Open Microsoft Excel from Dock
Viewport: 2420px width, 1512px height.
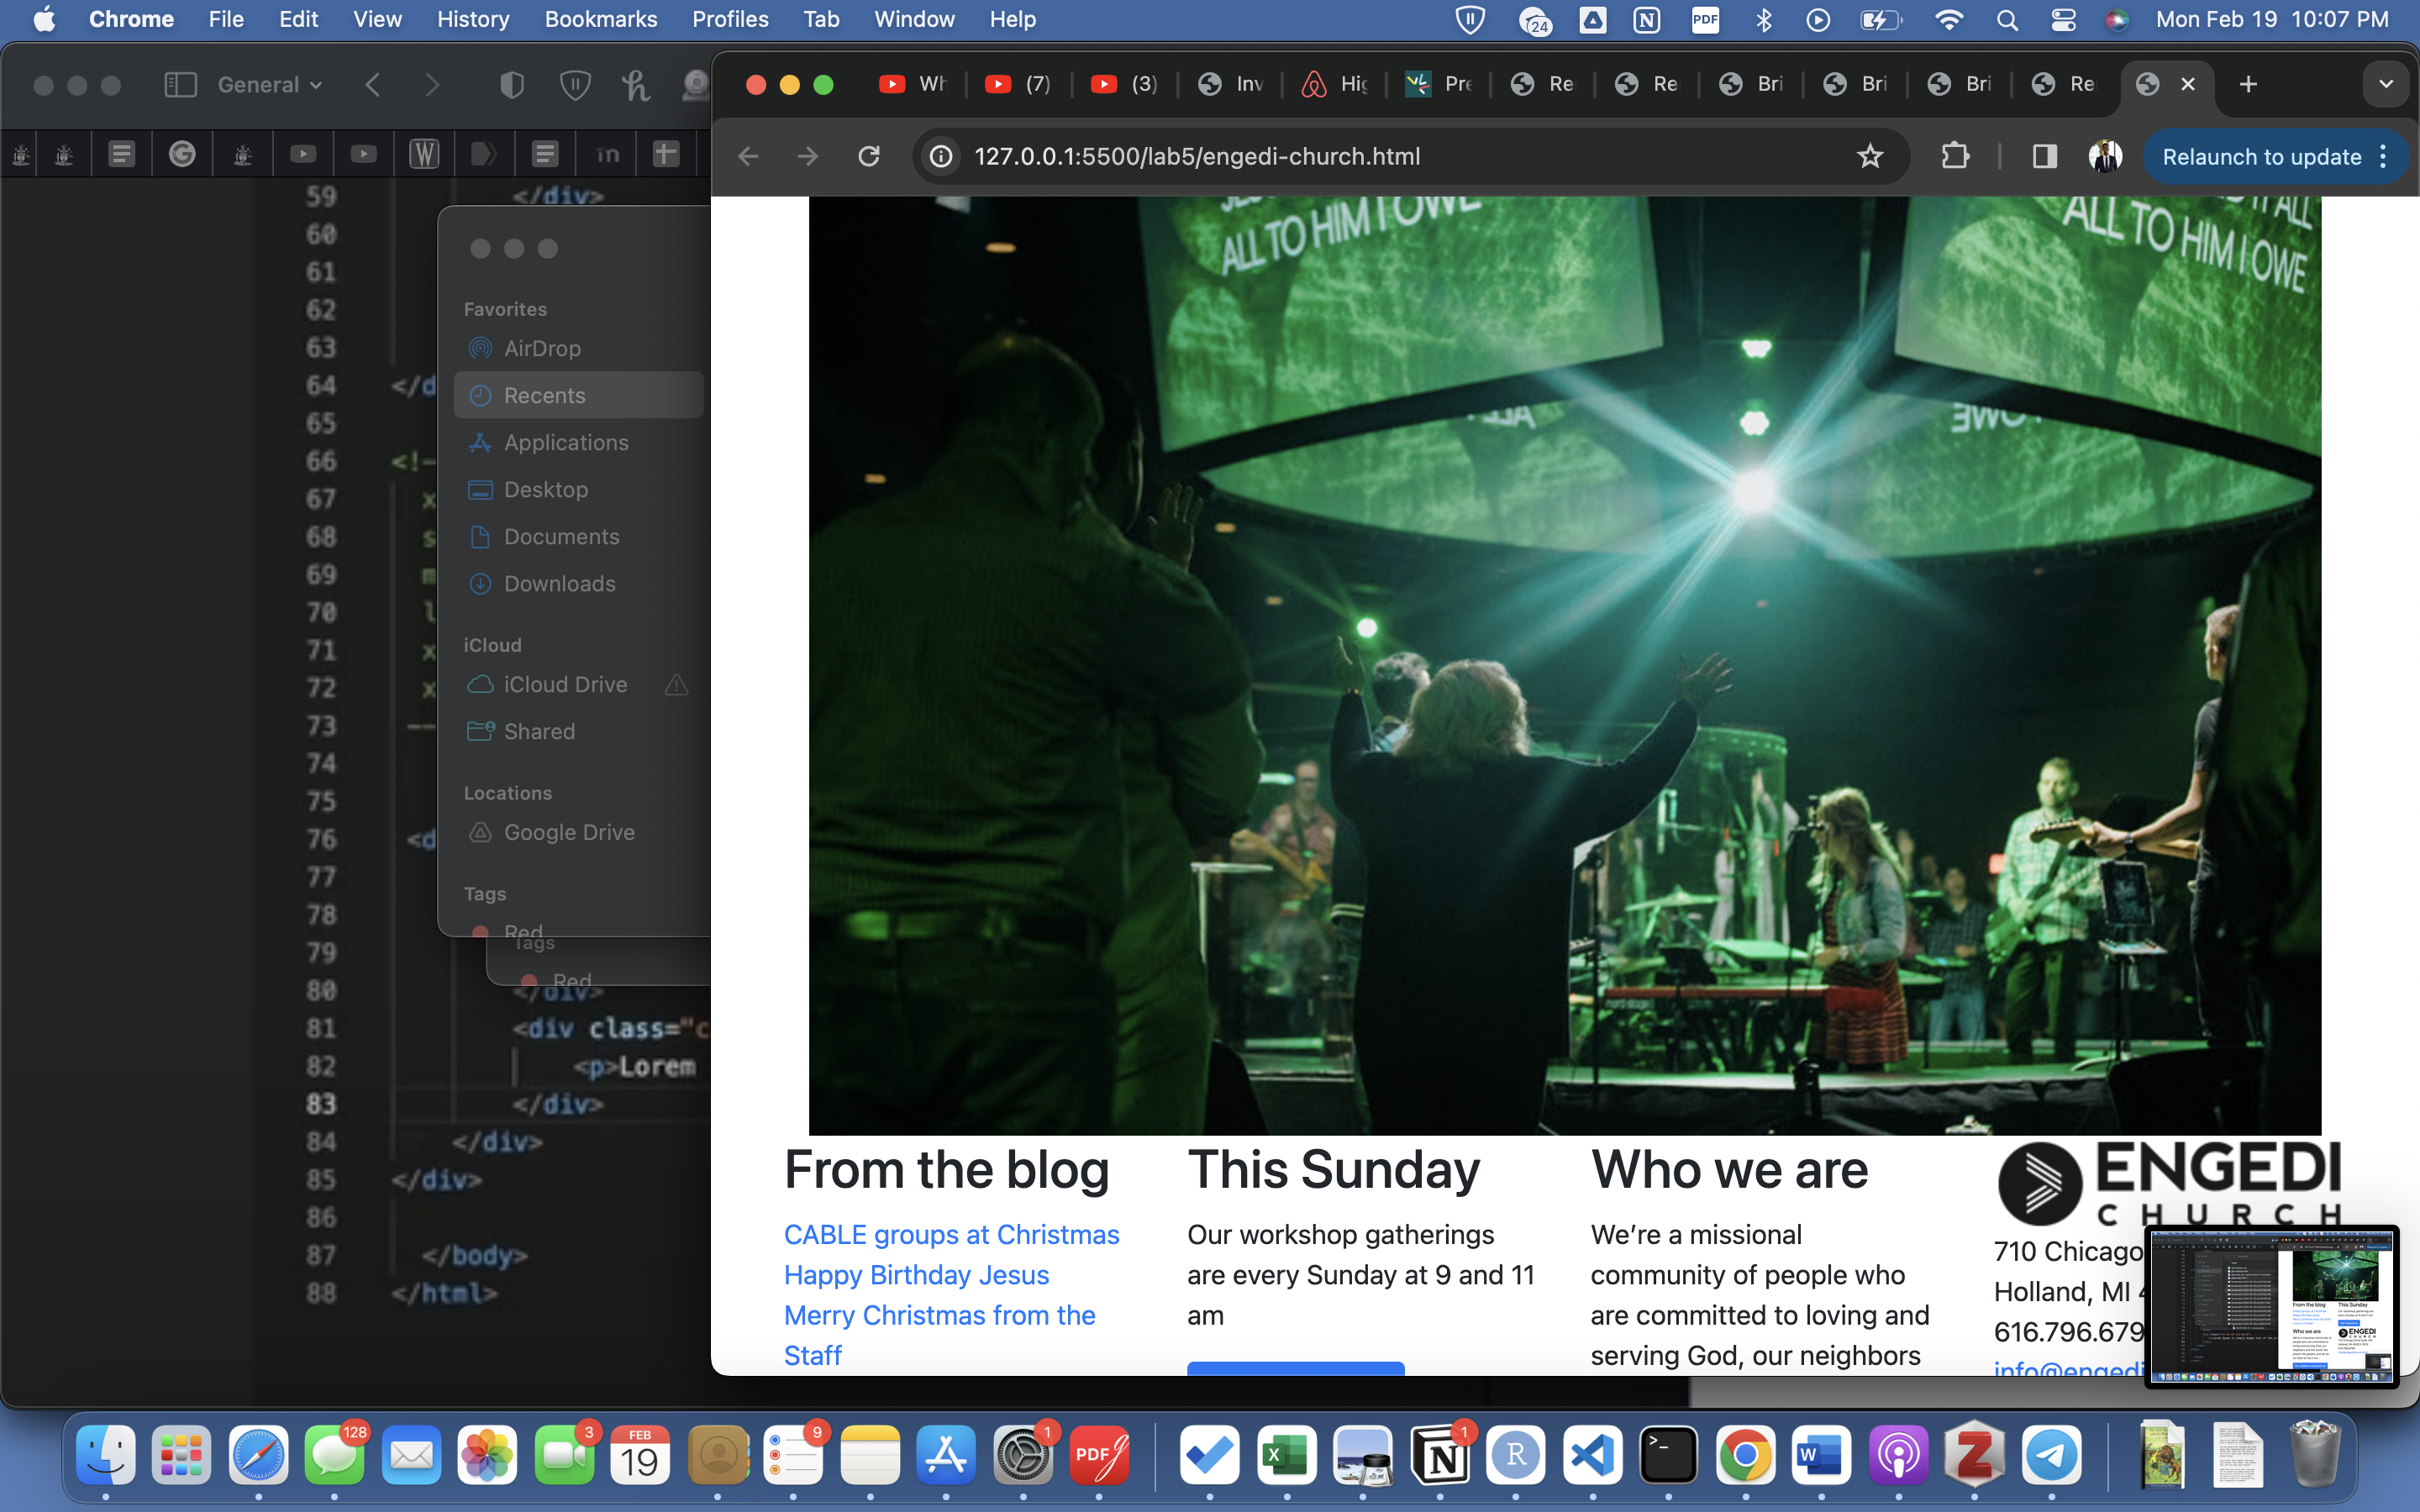[x=1287, y=1455]
